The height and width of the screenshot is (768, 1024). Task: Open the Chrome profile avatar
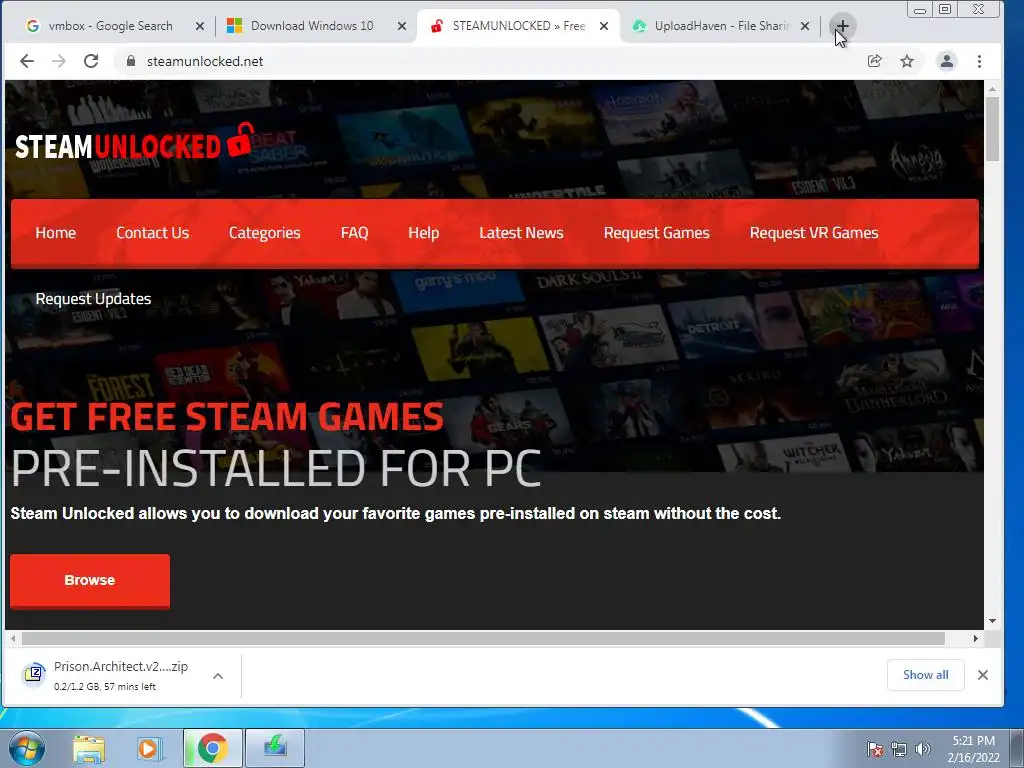pyautogui.click(x=946, y=61)
